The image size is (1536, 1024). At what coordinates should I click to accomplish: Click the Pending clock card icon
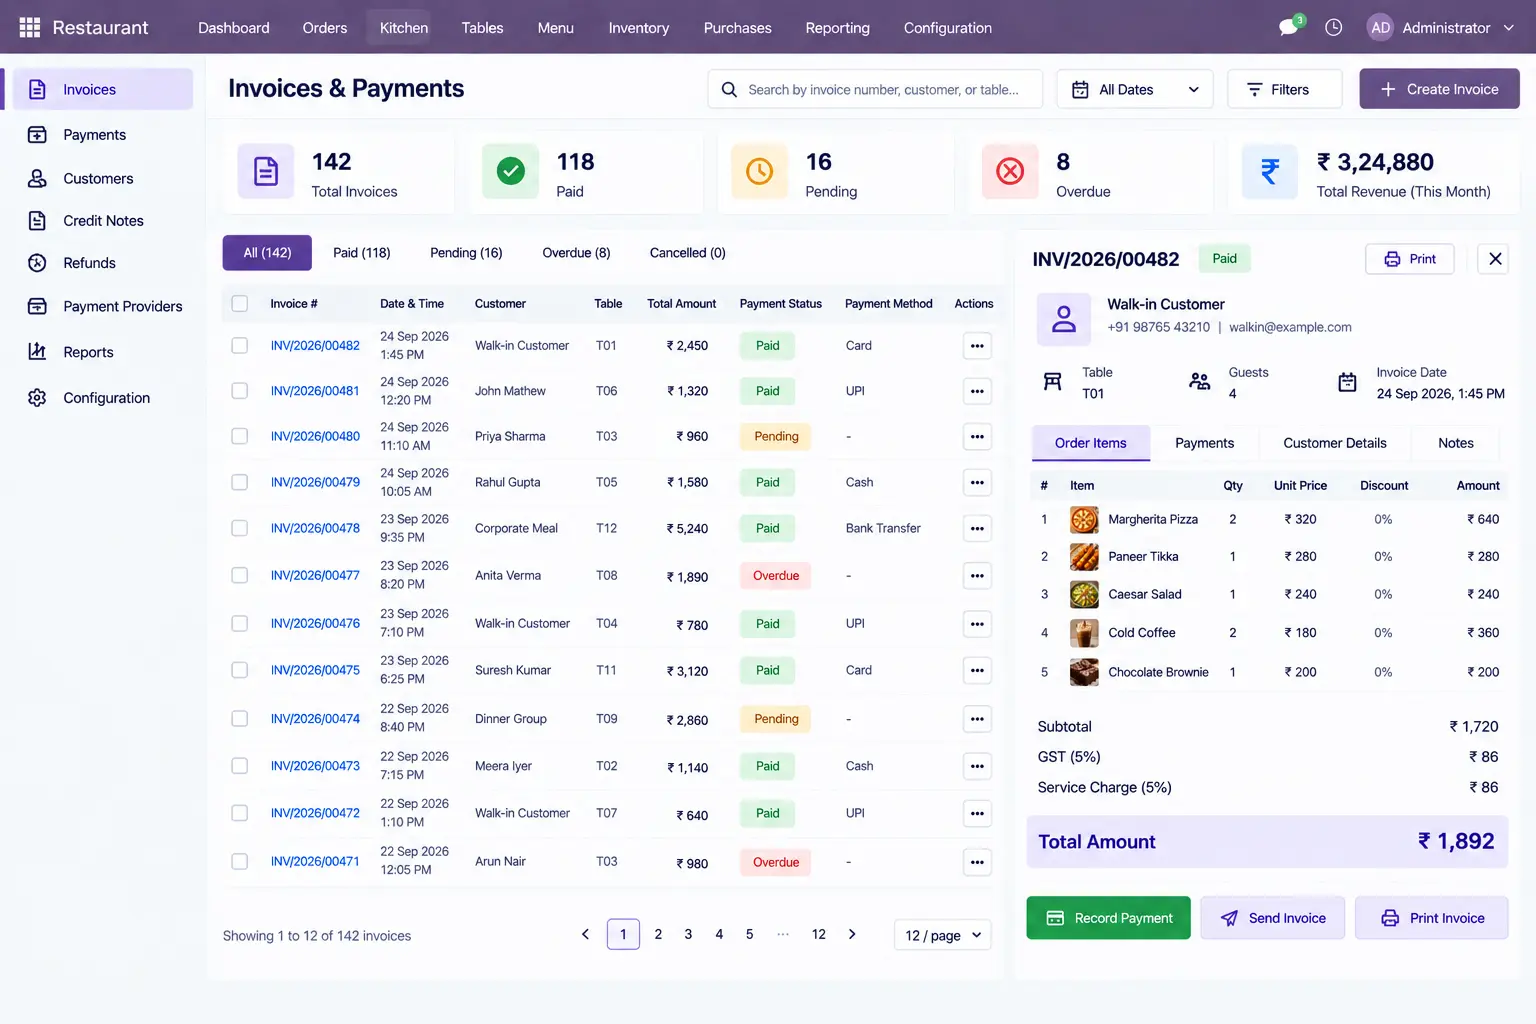[759, 171]
